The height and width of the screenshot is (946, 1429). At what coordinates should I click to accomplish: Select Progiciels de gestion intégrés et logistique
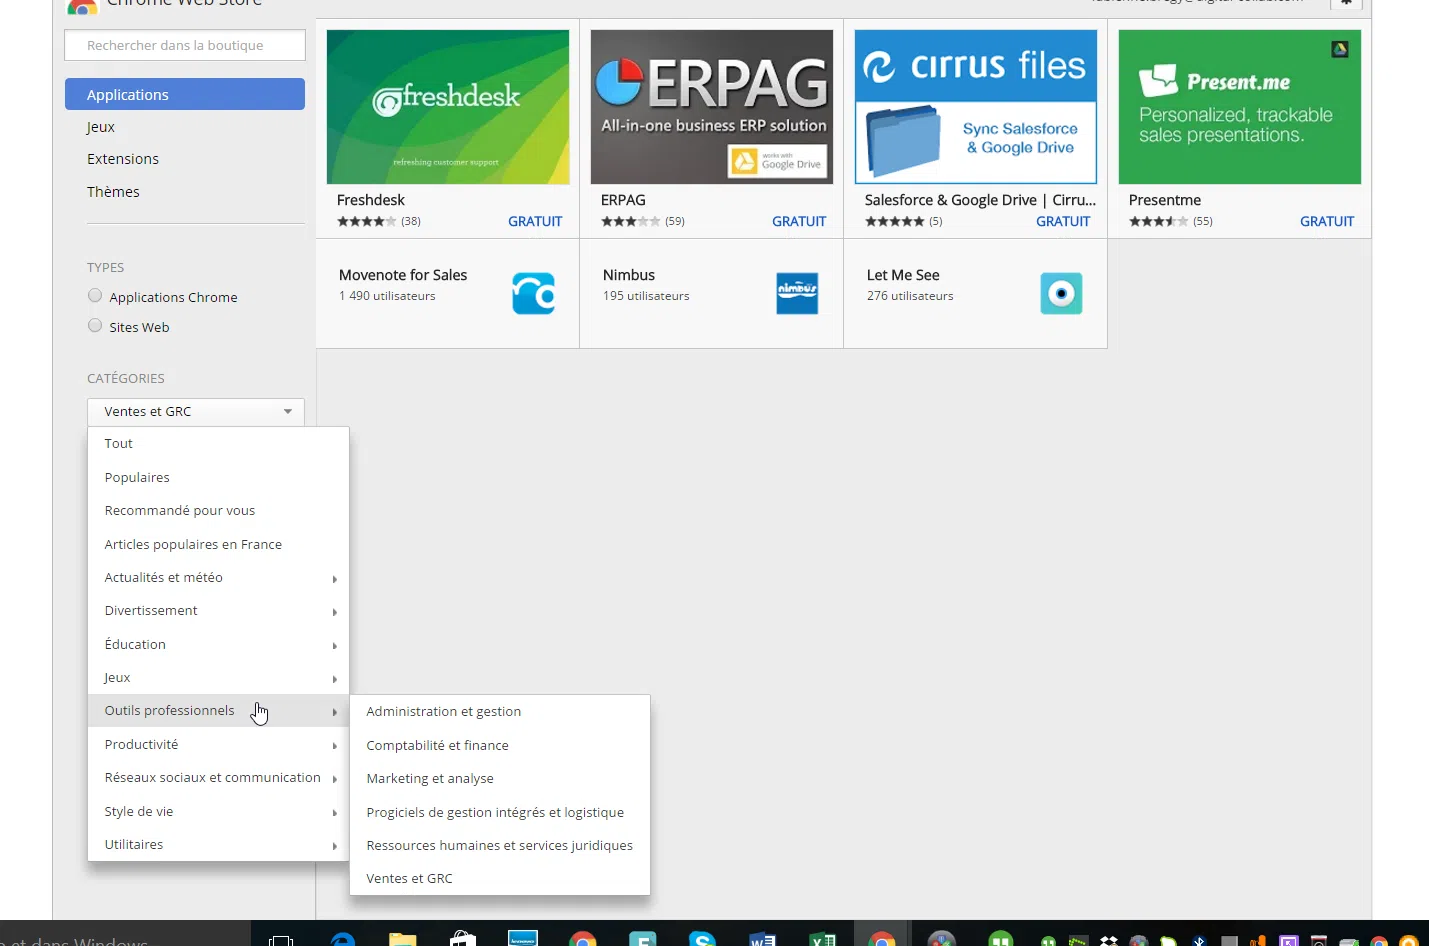point(500,813)
